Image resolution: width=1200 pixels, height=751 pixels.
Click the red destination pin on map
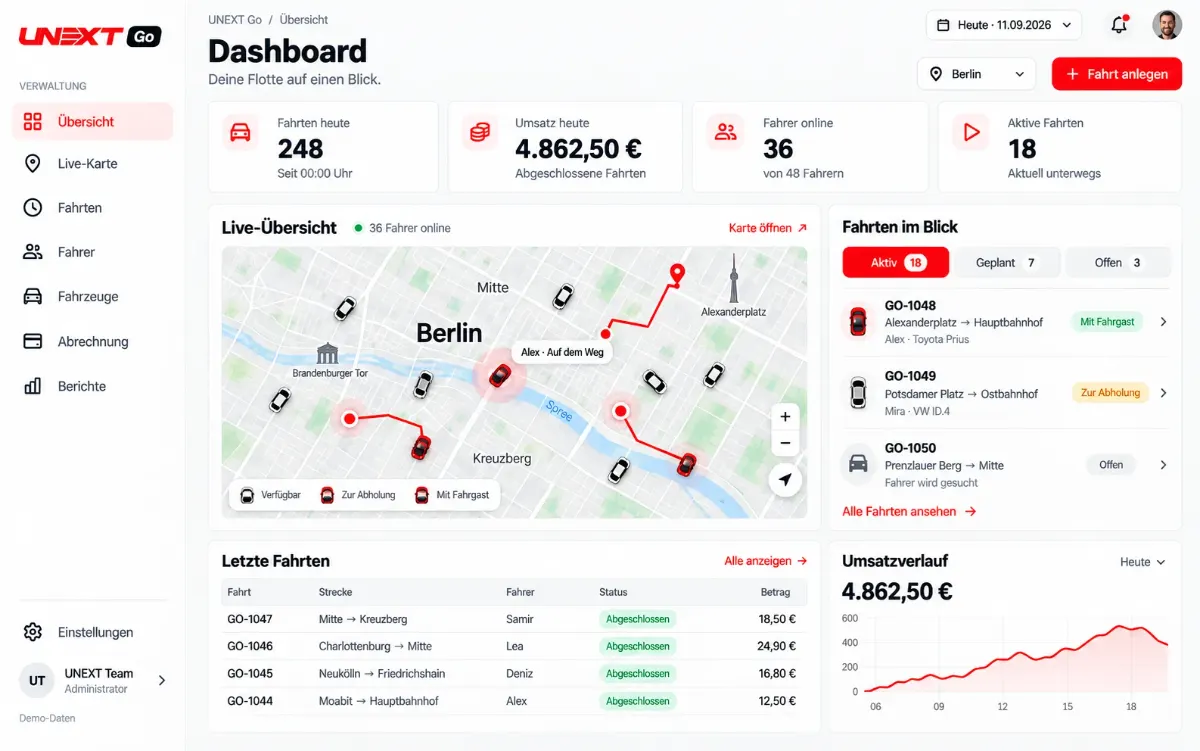pos(677,274)
